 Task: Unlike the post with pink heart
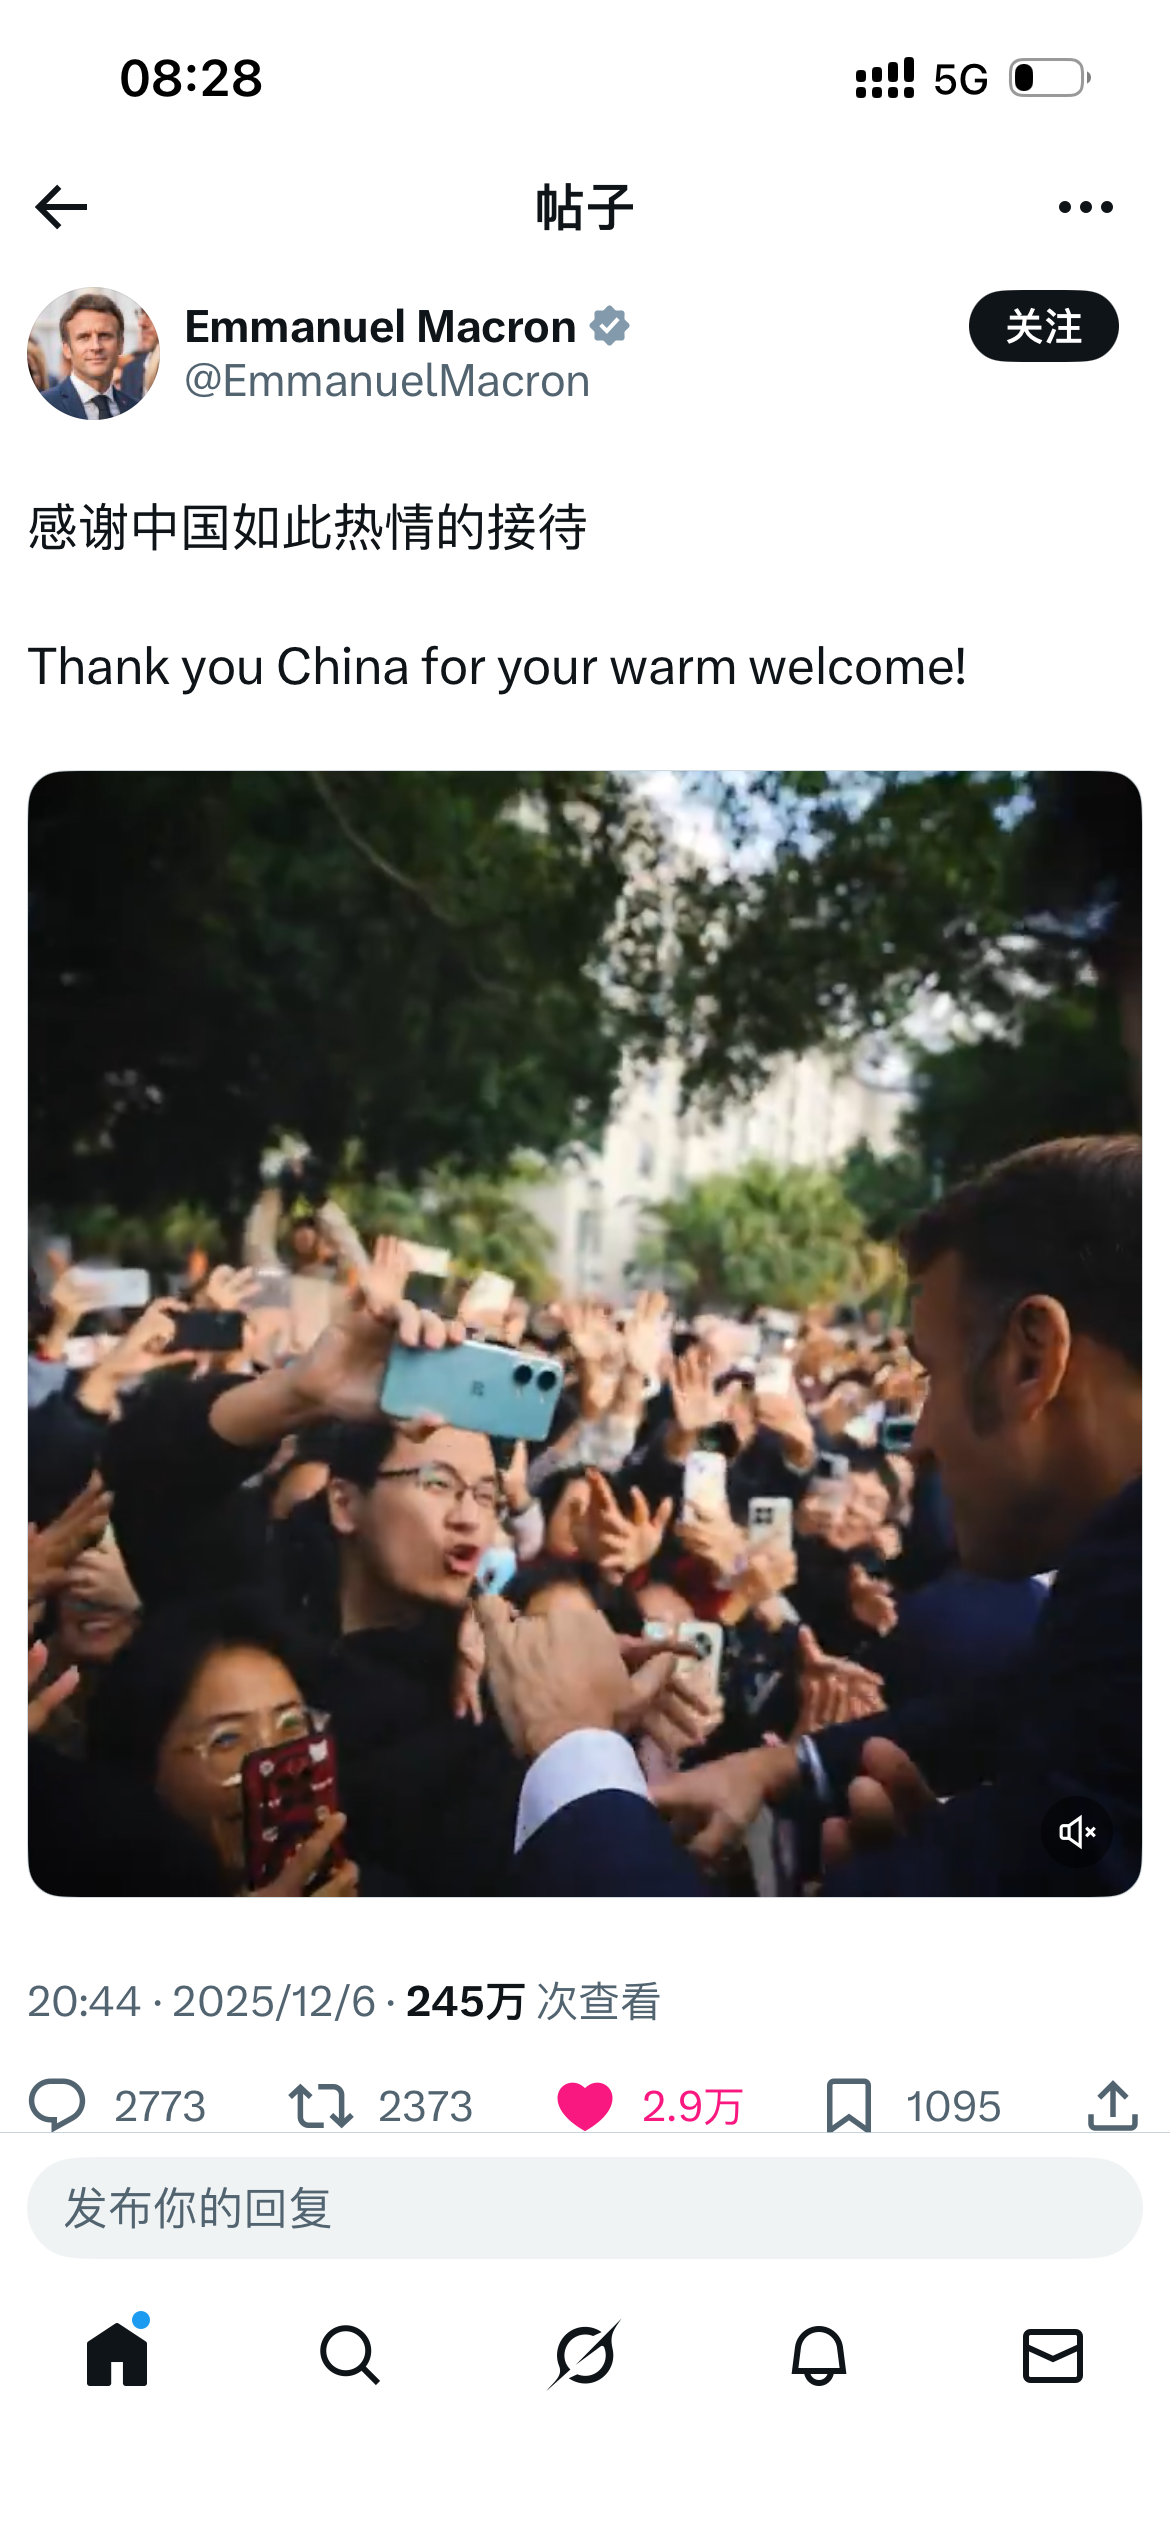coord(585,2105)
